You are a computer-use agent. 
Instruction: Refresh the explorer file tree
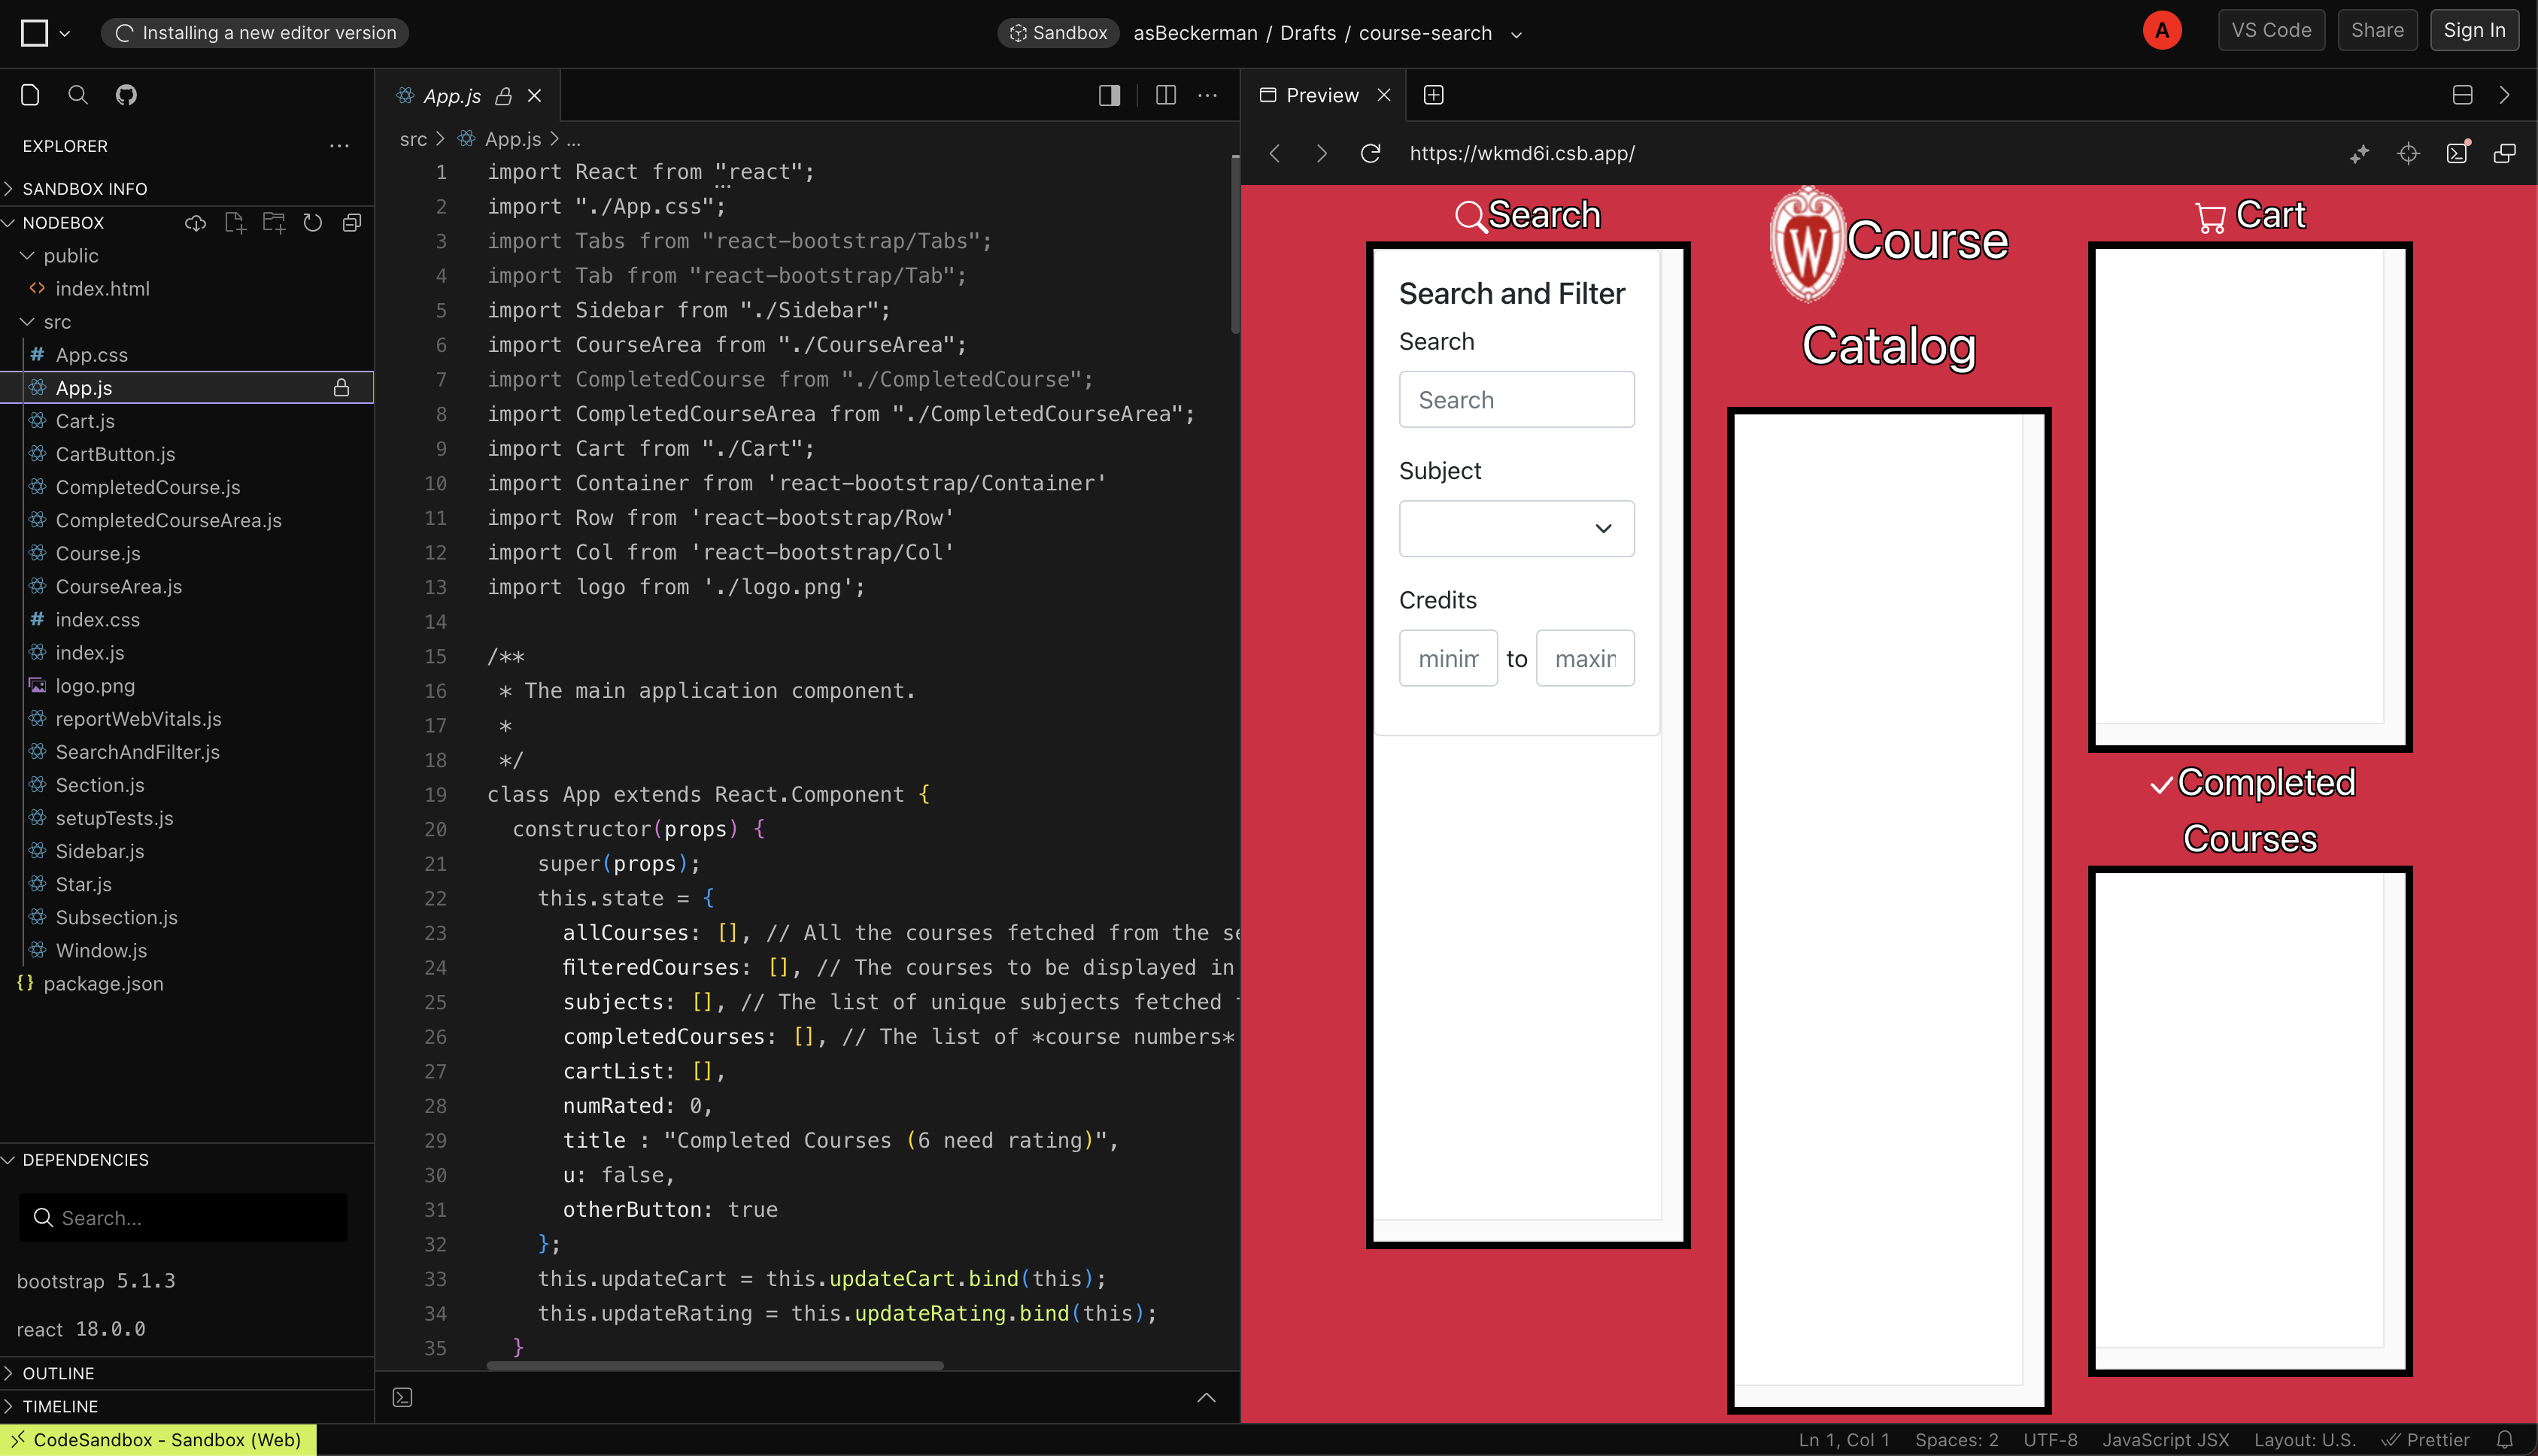coord(313,222)
